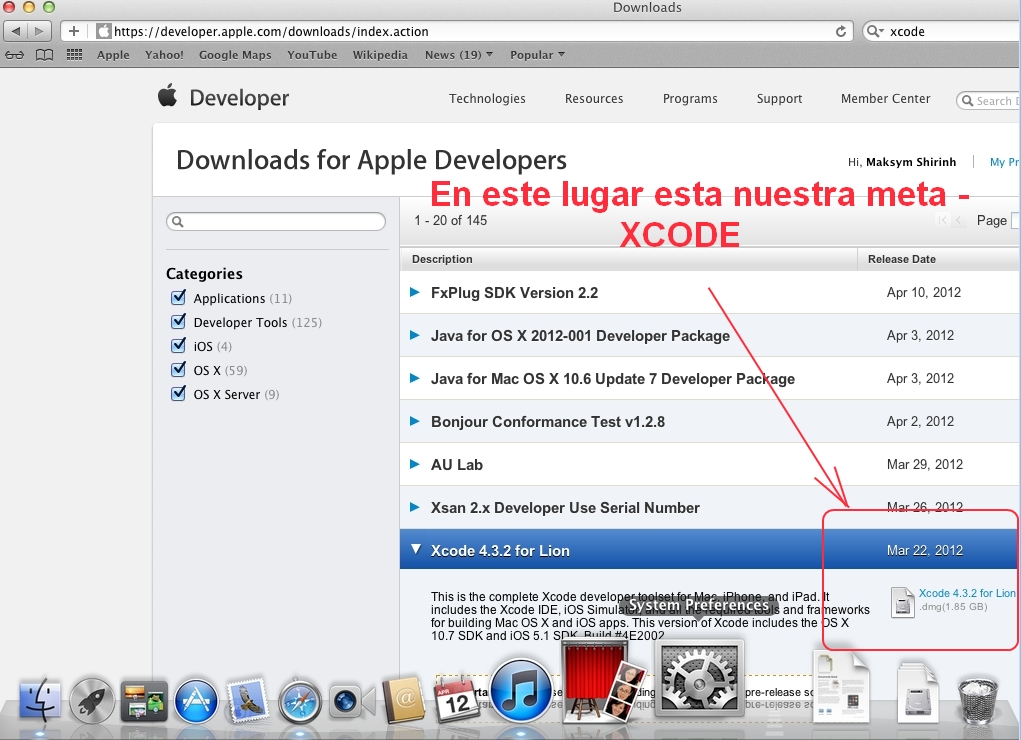
Task: Open Launchpad from the Dock
Action: click(x=93, y=700)
